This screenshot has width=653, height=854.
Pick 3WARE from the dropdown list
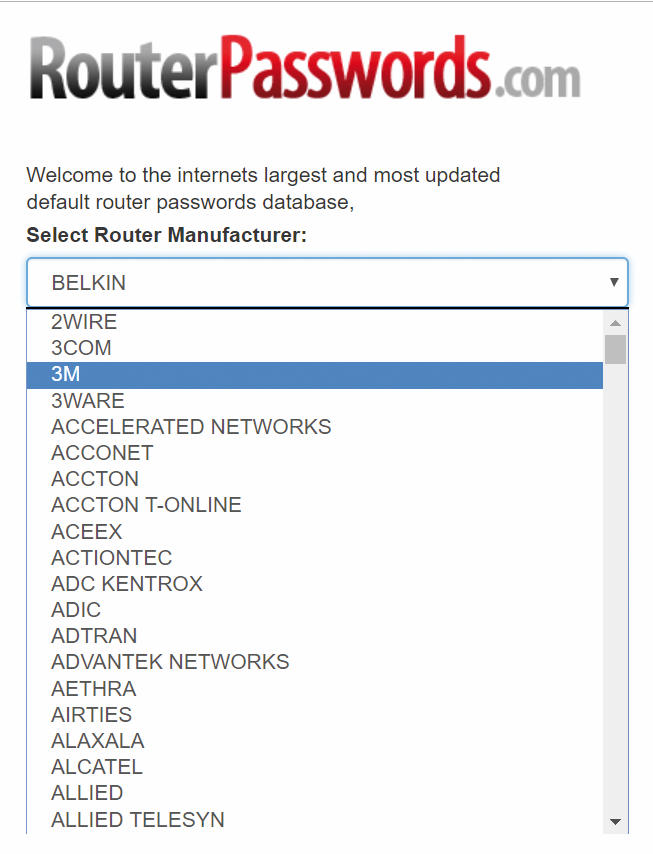pos(315,401)
